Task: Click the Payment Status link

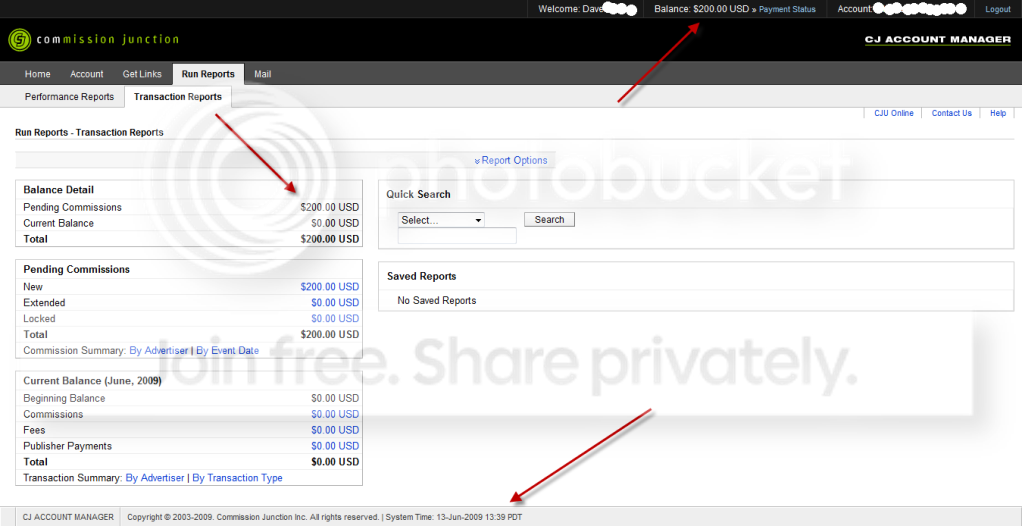Action: [787, 9]
